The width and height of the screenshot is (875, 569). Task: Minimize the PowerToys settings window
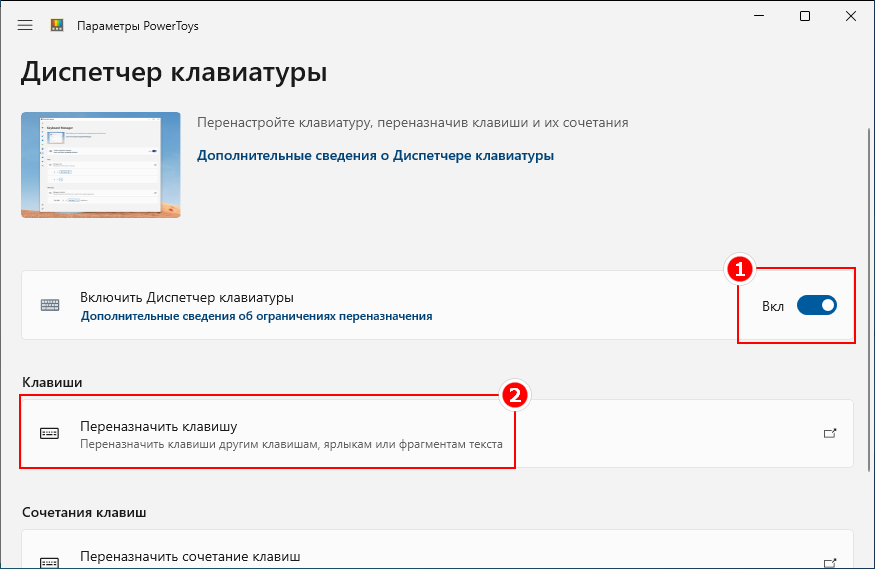(758, 16)
